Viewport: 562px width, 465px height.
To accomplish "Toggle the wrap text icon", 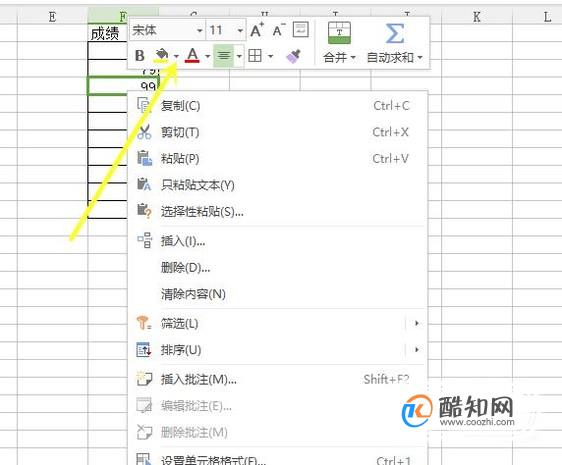I will point(300,30).
